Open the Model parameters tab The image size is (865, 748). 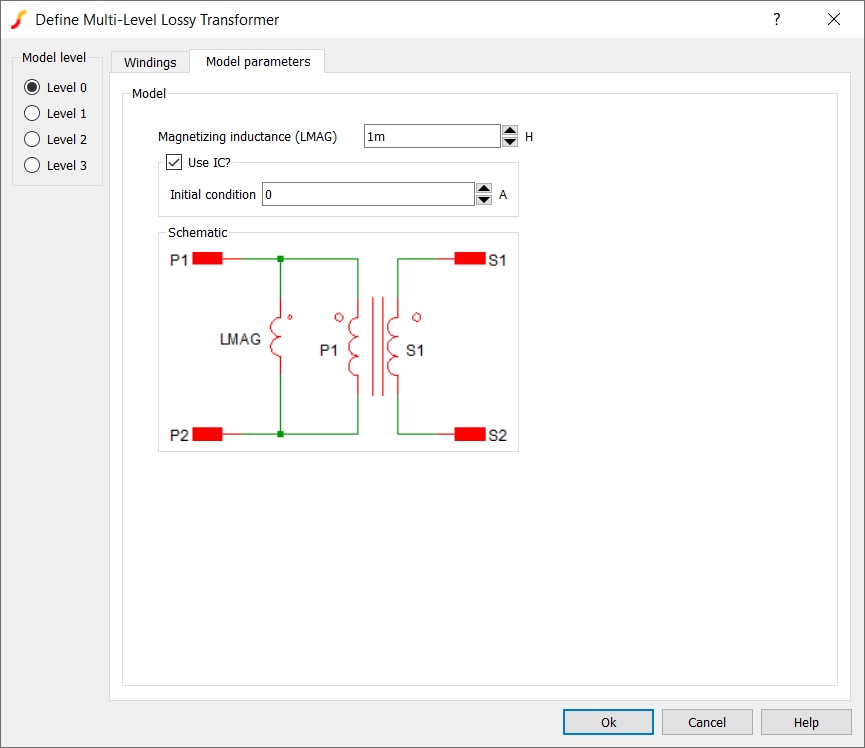point(258,61)
